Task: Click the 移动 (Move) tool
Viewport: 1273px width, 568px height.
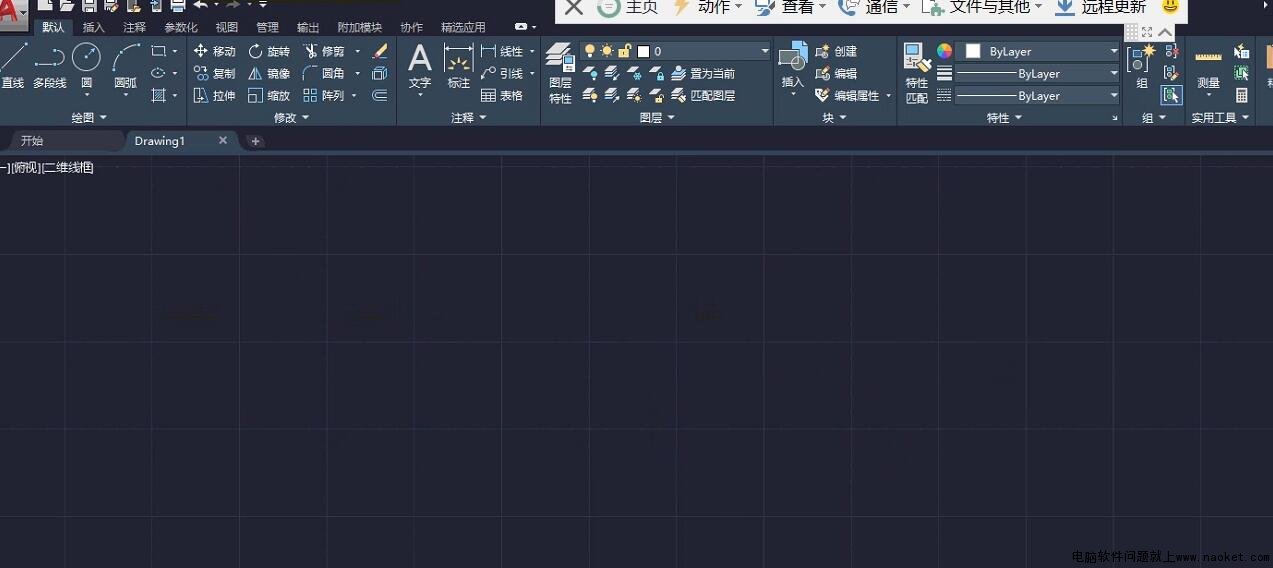Action: tap(214, 51)
